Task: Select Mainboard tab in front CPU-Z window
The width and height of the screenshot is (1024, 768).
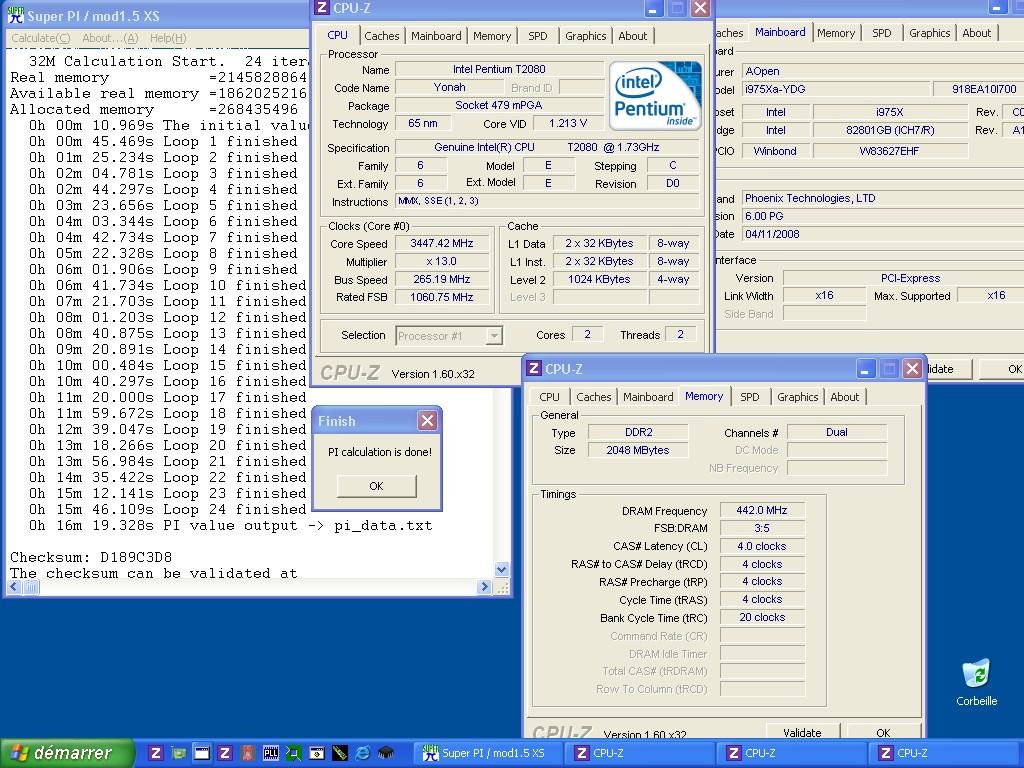Action: [x=436, y=36]
